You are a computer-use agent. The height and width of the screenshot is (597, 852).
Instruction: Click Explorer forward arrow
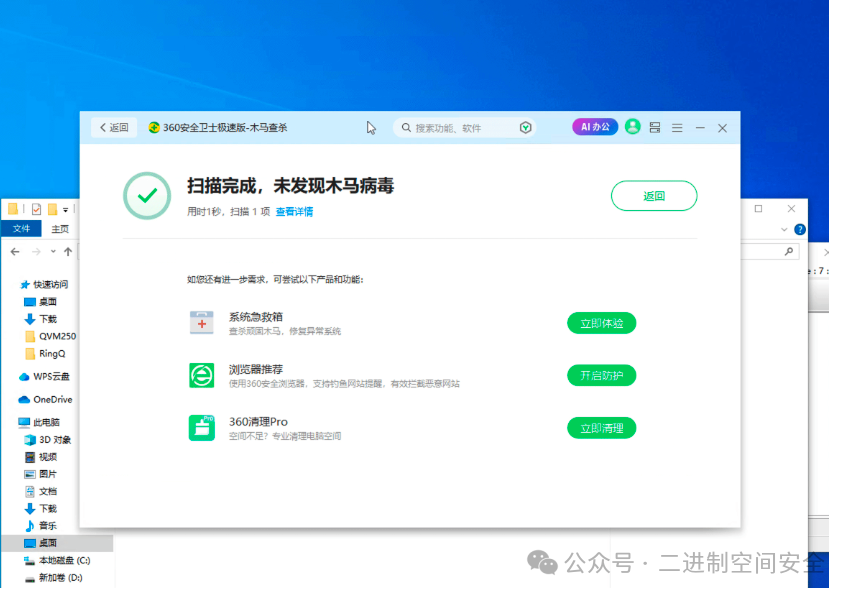pyautogui.click(x=36, y=252)
